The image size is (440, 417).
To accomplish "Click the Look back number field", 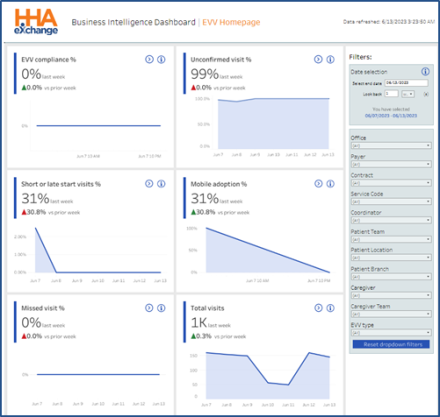I will coord(391,94).
